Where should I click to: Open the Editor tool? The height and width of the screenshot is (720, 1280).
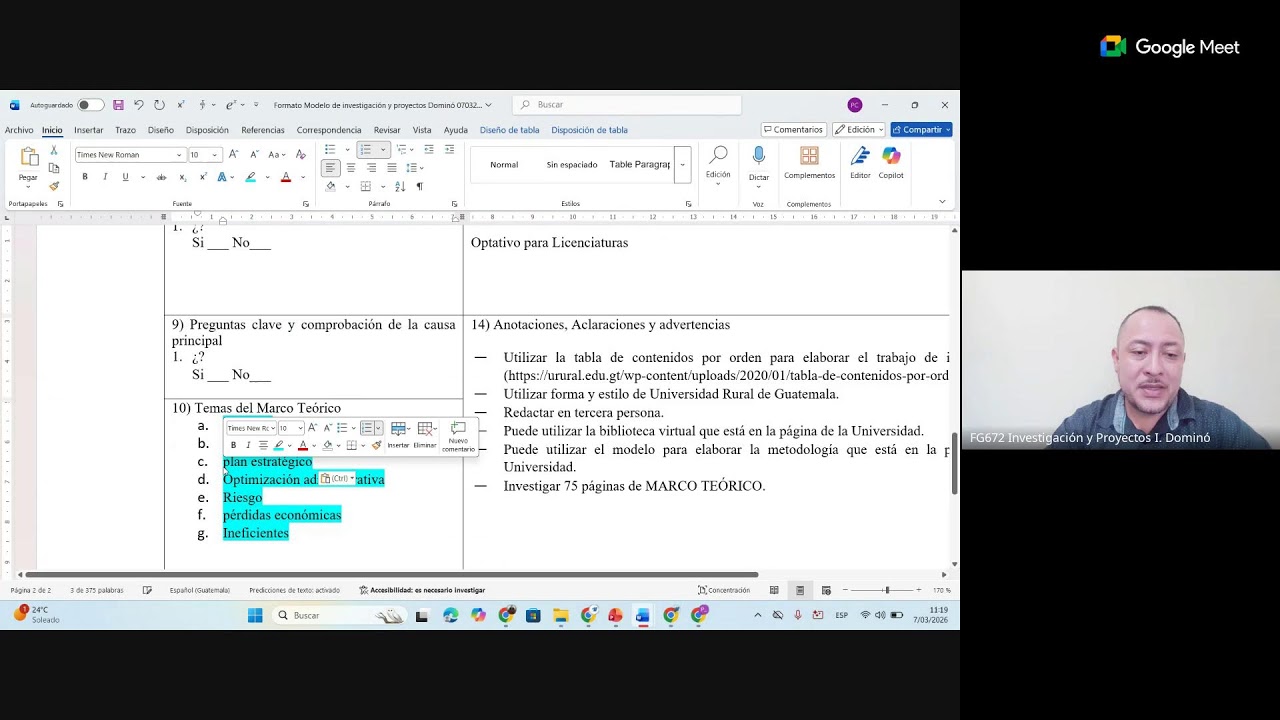pos(860,162)
